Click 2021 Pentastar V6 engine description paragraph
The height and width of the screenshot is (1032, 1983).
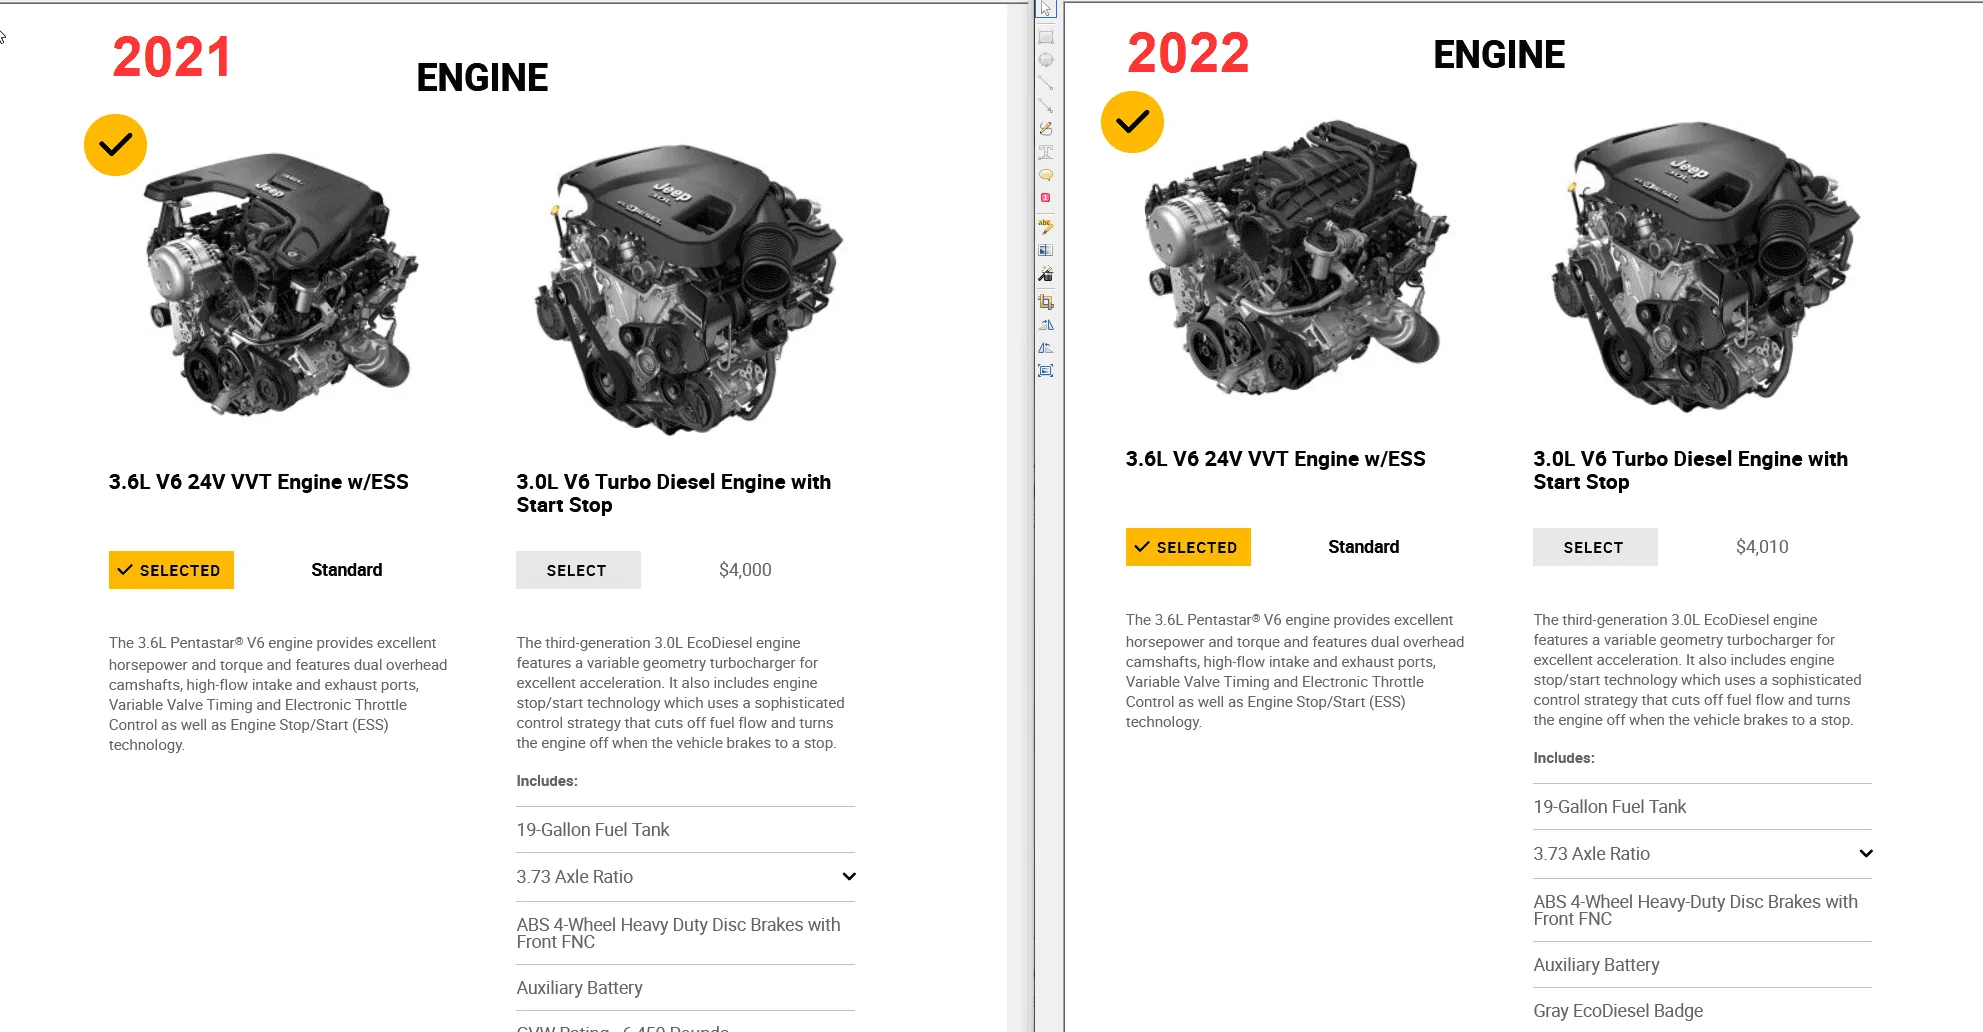(x=278, y=694)
